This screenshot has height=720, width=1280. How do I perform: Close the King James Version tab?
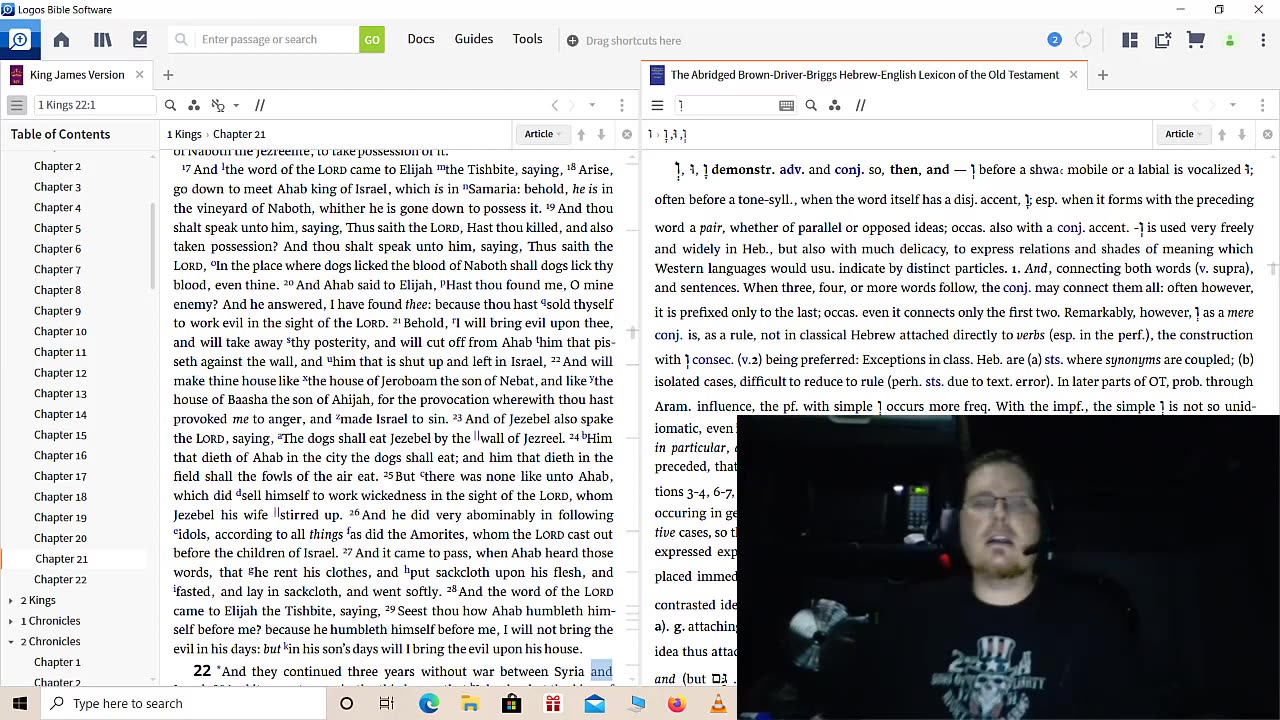point(140,75)
